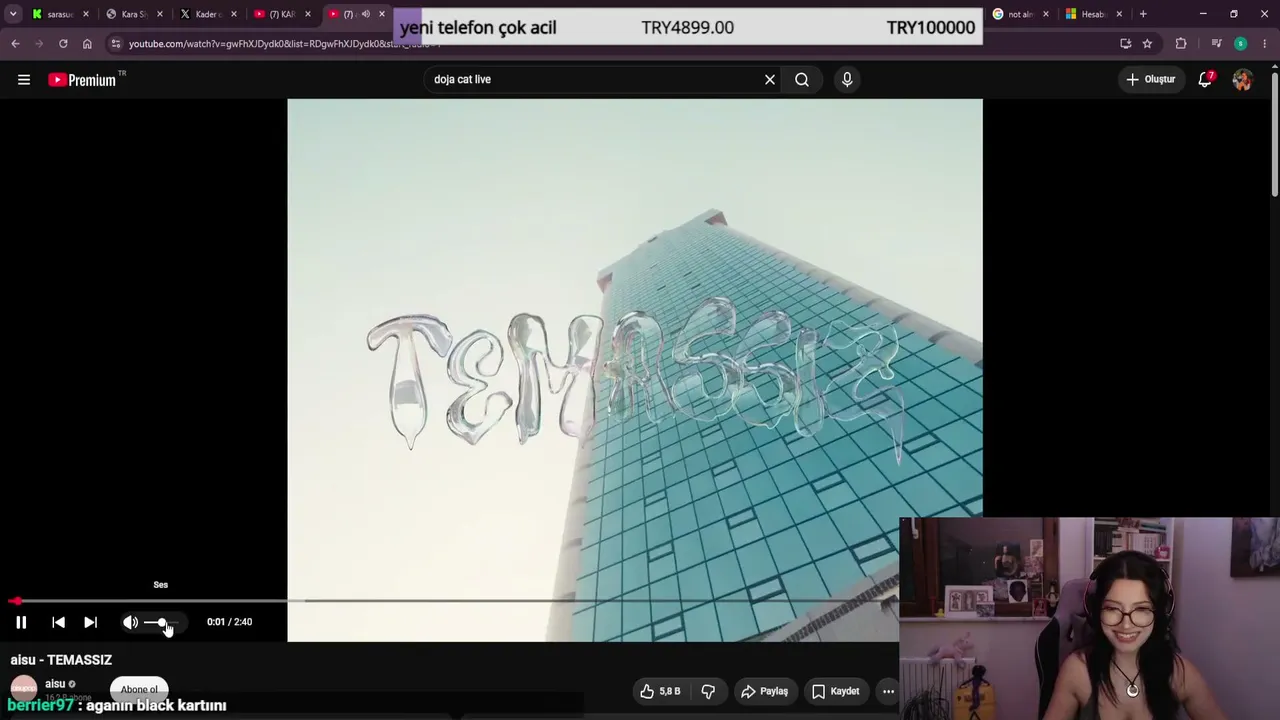The width and height of the screenshot is (1280, 720).
Task: Pause the video
Action: point(21,622)
